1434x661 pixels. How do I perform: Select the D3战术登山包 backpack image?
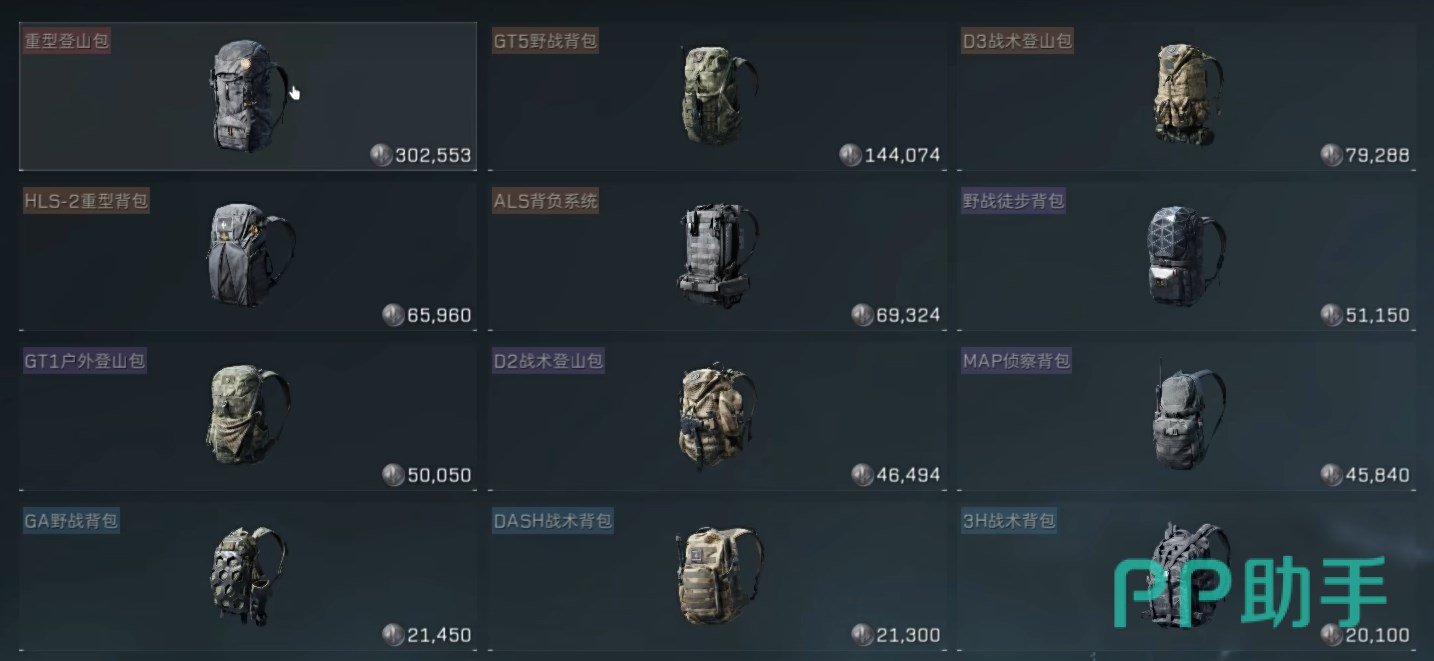click(x=1188, y=96)
